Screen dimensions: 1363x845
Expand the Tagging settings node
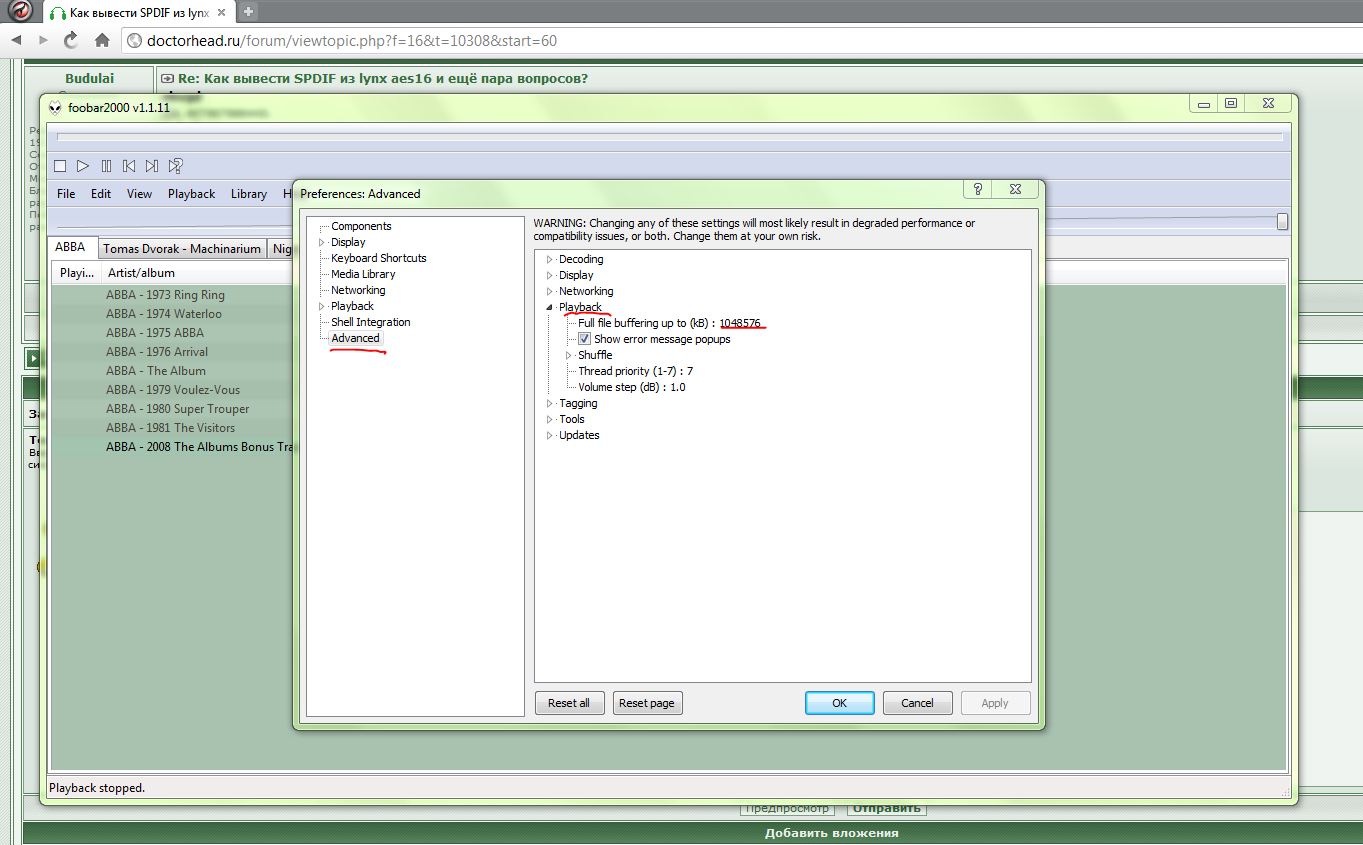tap(549, 403)
